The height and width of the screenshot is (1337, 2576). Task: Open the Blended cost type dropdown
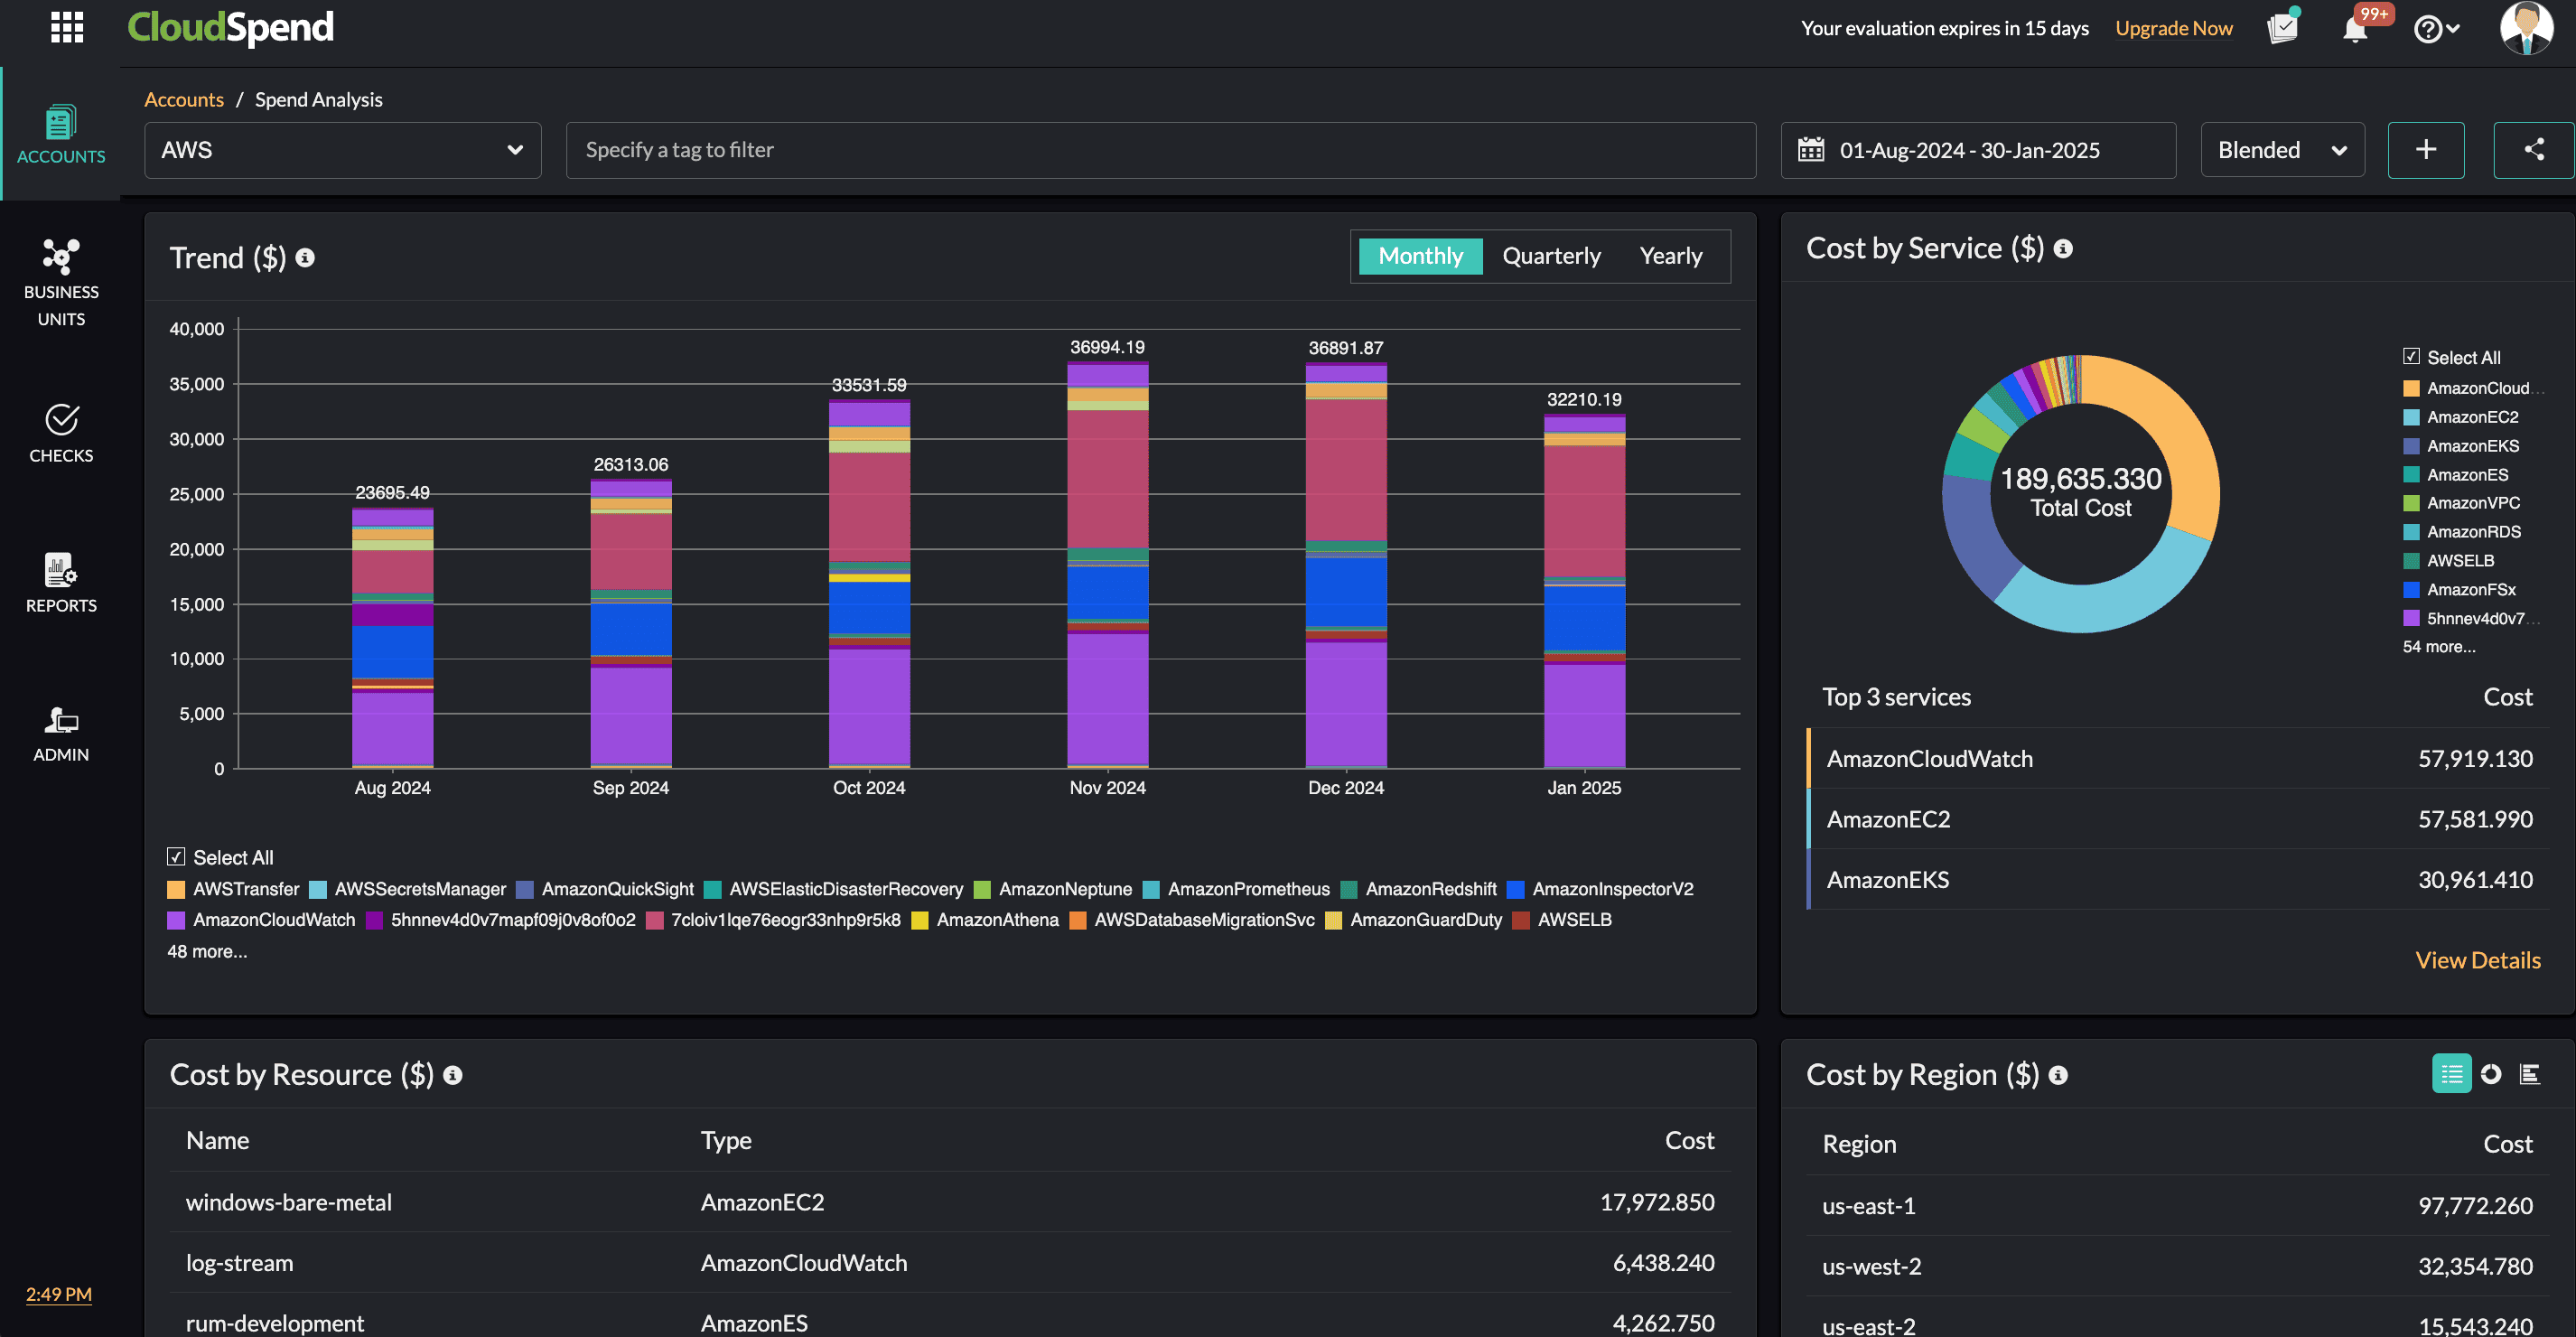coord(2282,150)
